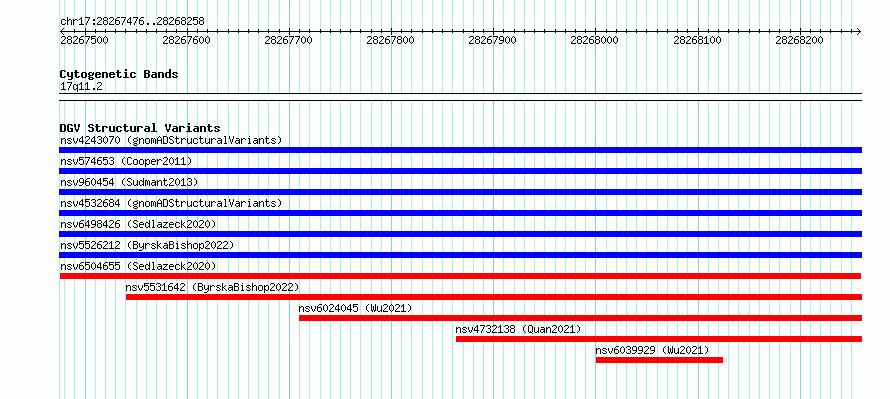The width and height of the screenshot is (890, 399).
Task: Click the blue bar under nsv6498426
Action: (x=460, y=234)
